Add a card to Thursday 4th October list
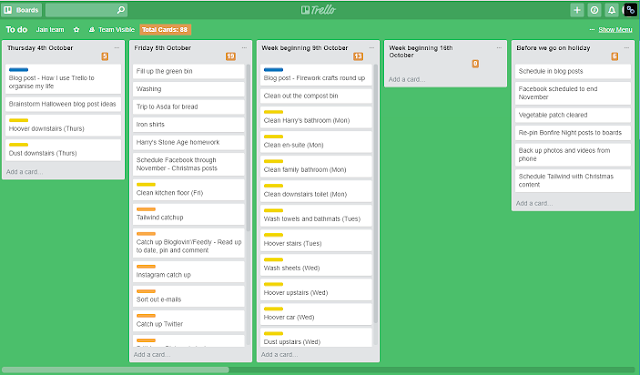The image size is (640, 375). (24, 172)
